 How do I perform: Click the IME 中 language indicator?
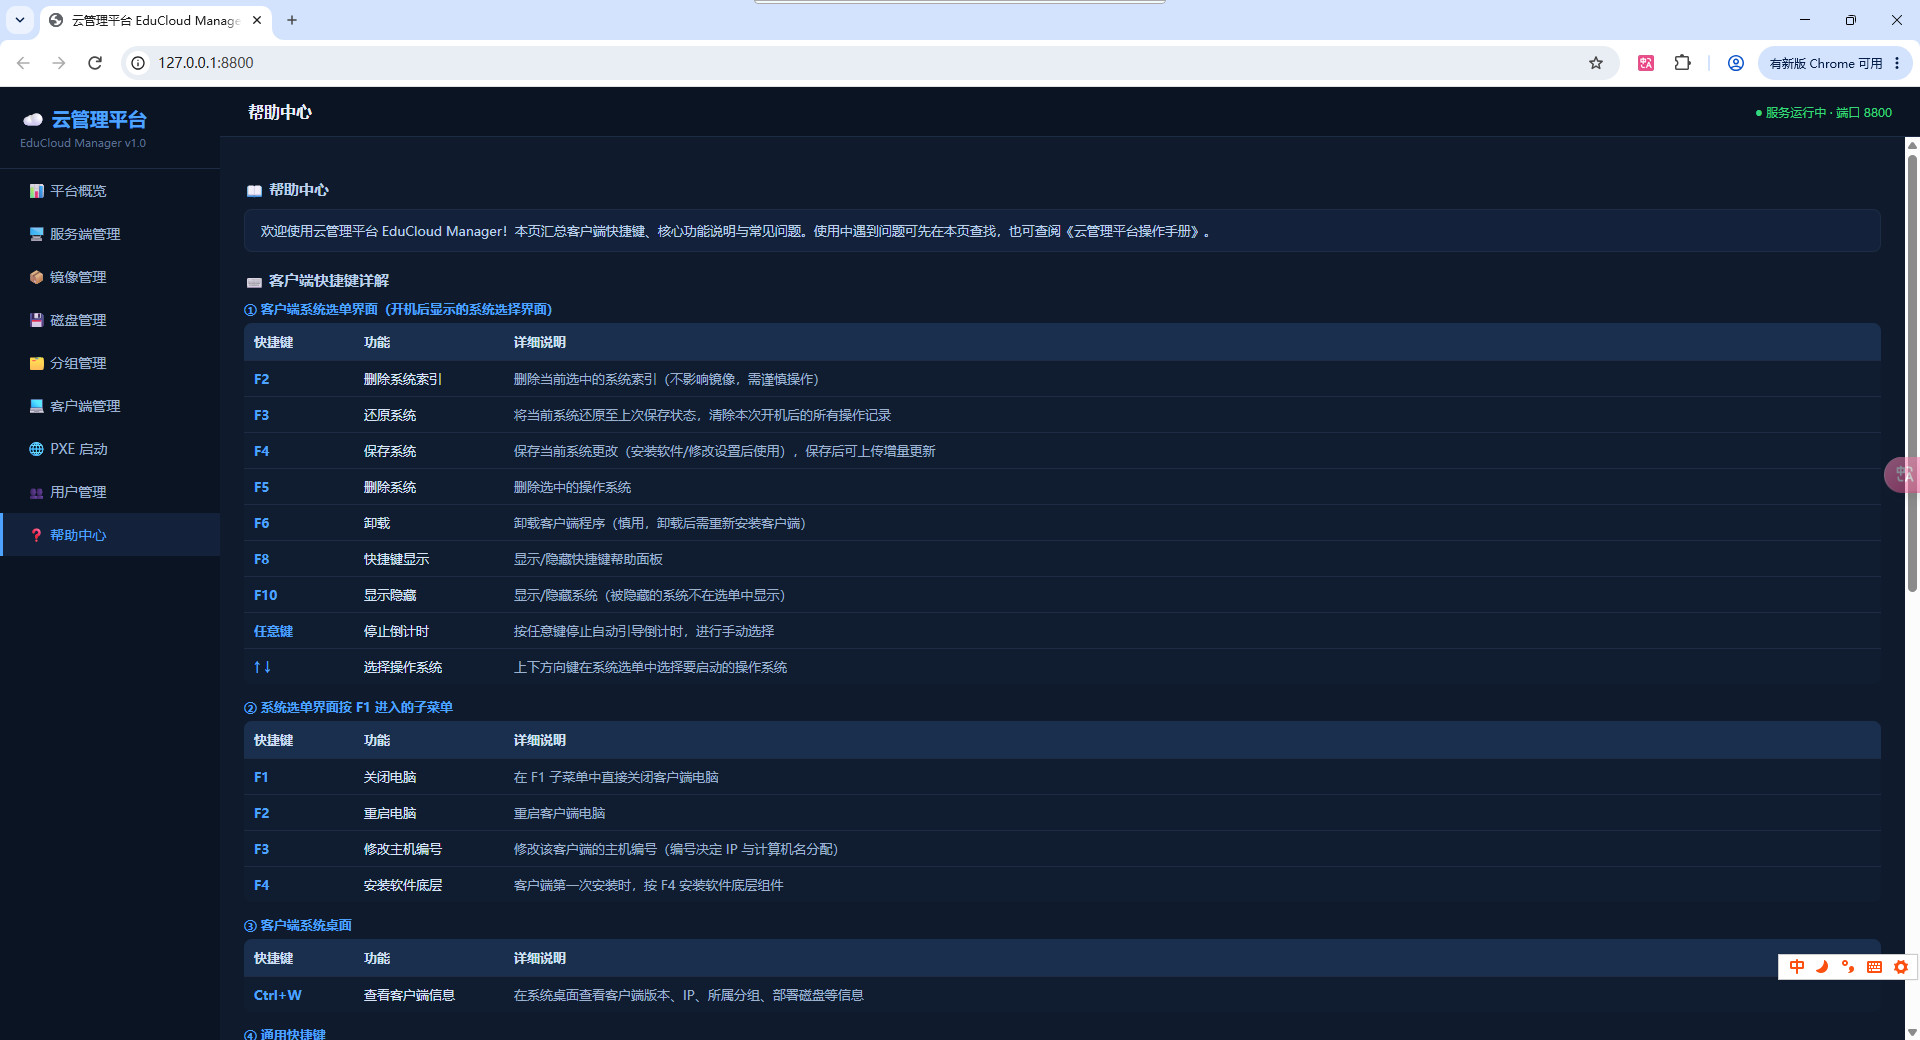coord(1797,967)
